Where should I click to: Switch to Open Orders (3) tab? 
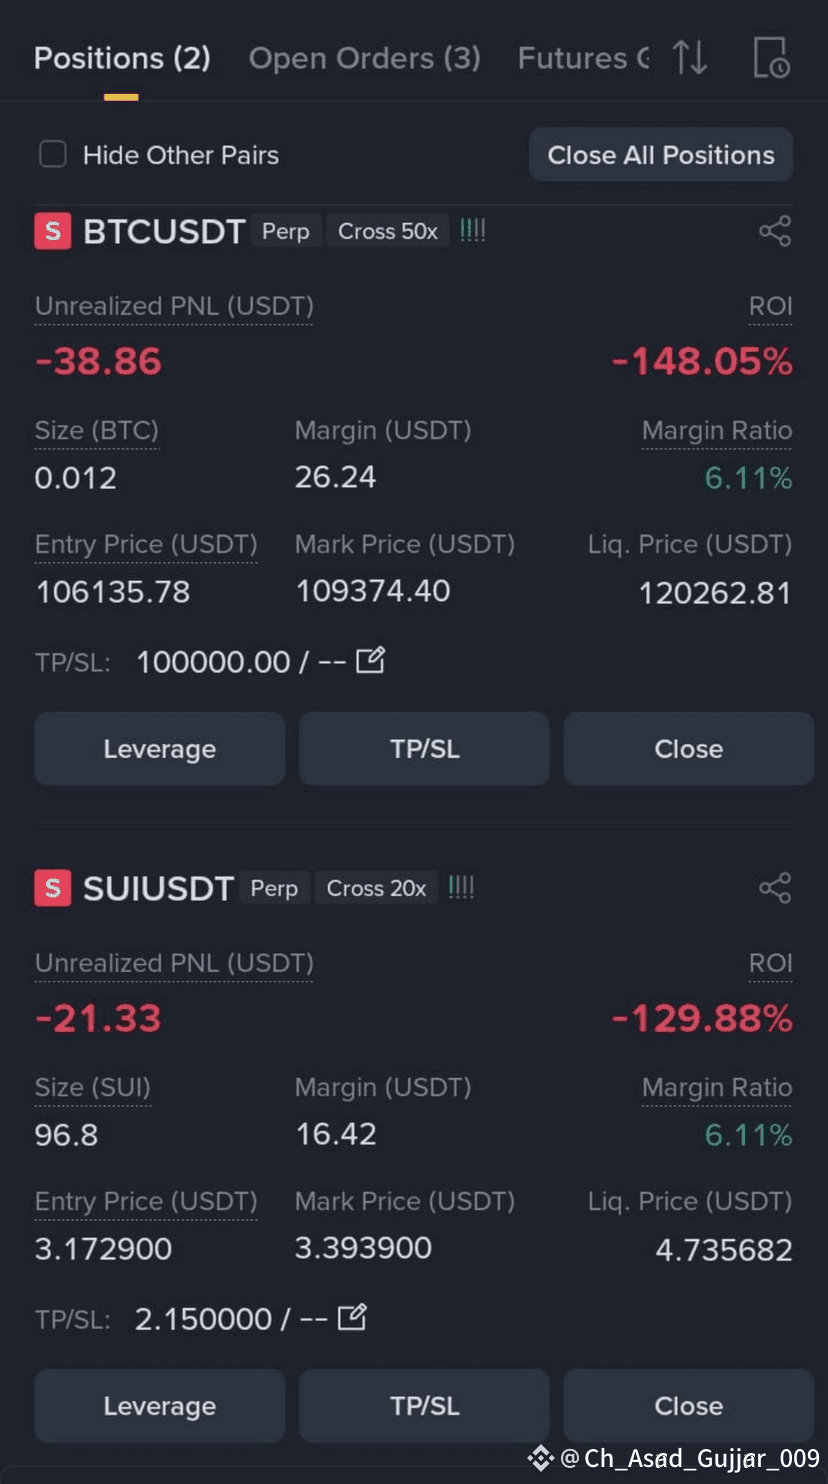click(x=365, y=58)
